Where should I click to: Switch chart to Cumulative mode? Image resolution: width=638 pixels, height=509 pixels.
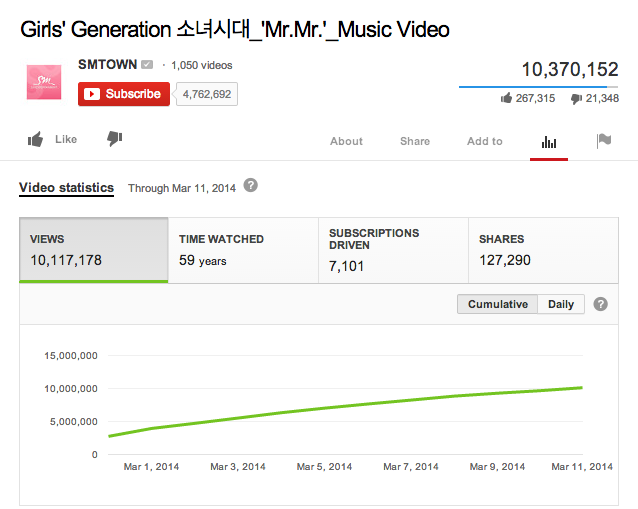point(498,304)
